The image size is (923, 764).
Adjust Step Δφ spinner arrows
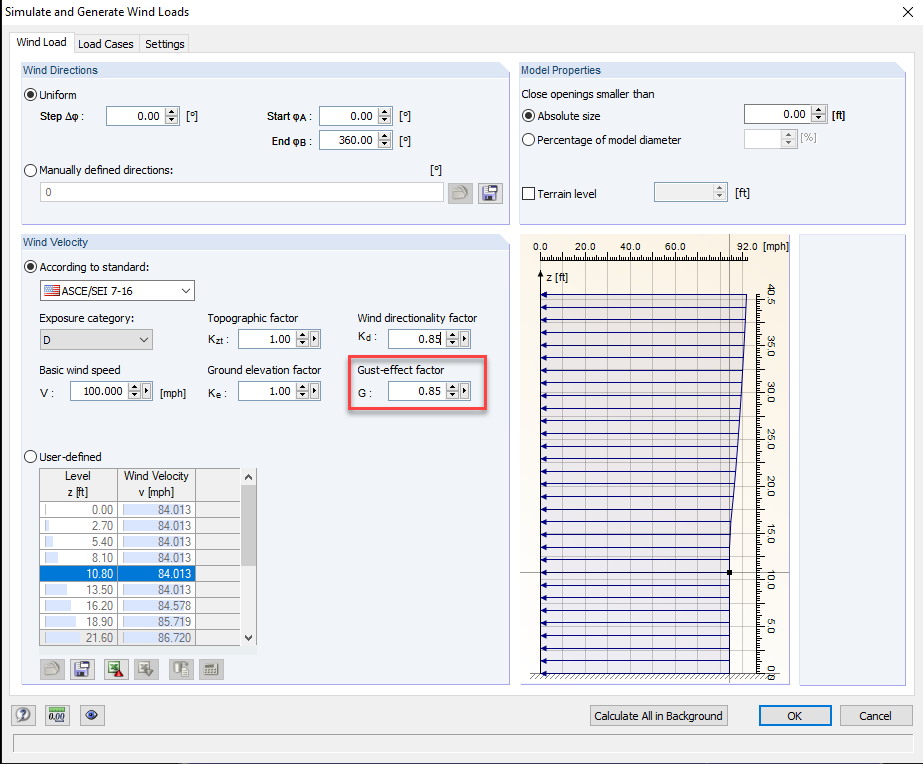click(x=172, y=116)
